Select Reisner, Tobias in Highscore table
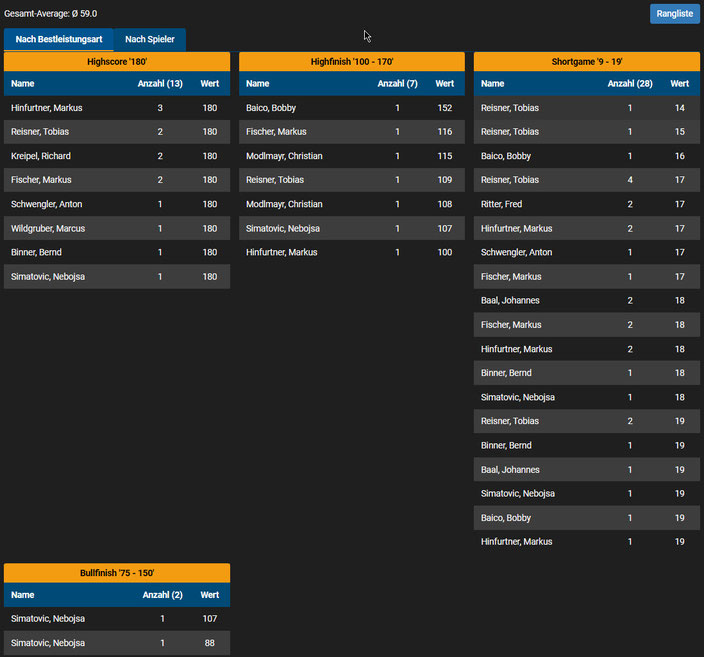Viewport: 704px width, 657px height. pyautogui.click(x=117, y=132)
